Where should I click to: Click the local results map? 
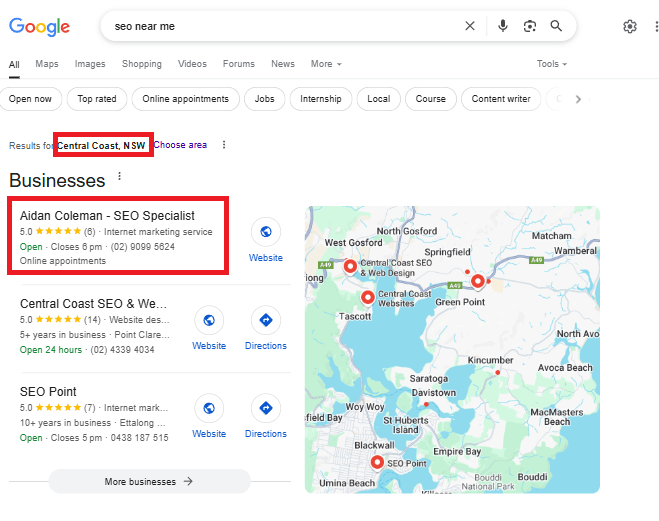click(x=452, y=350)
